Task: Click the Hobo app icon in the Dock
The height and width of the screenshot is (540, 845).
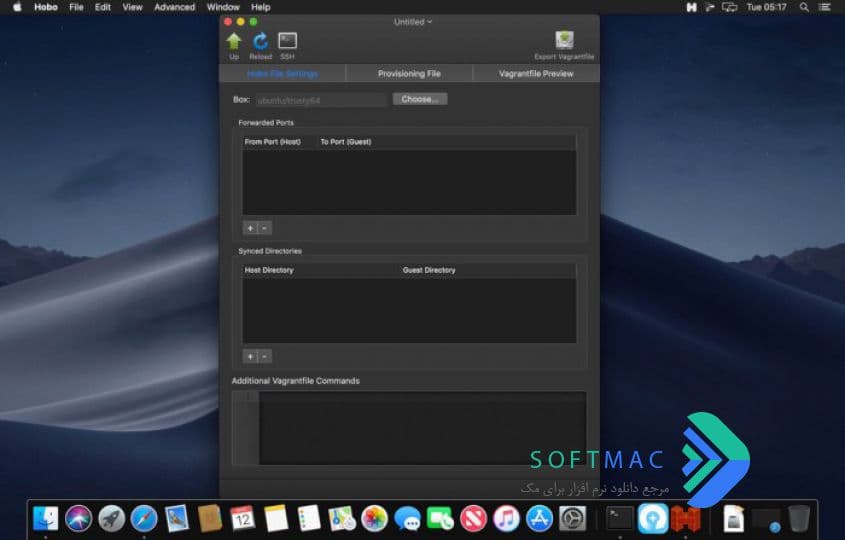Action: (x=686, y=519)
